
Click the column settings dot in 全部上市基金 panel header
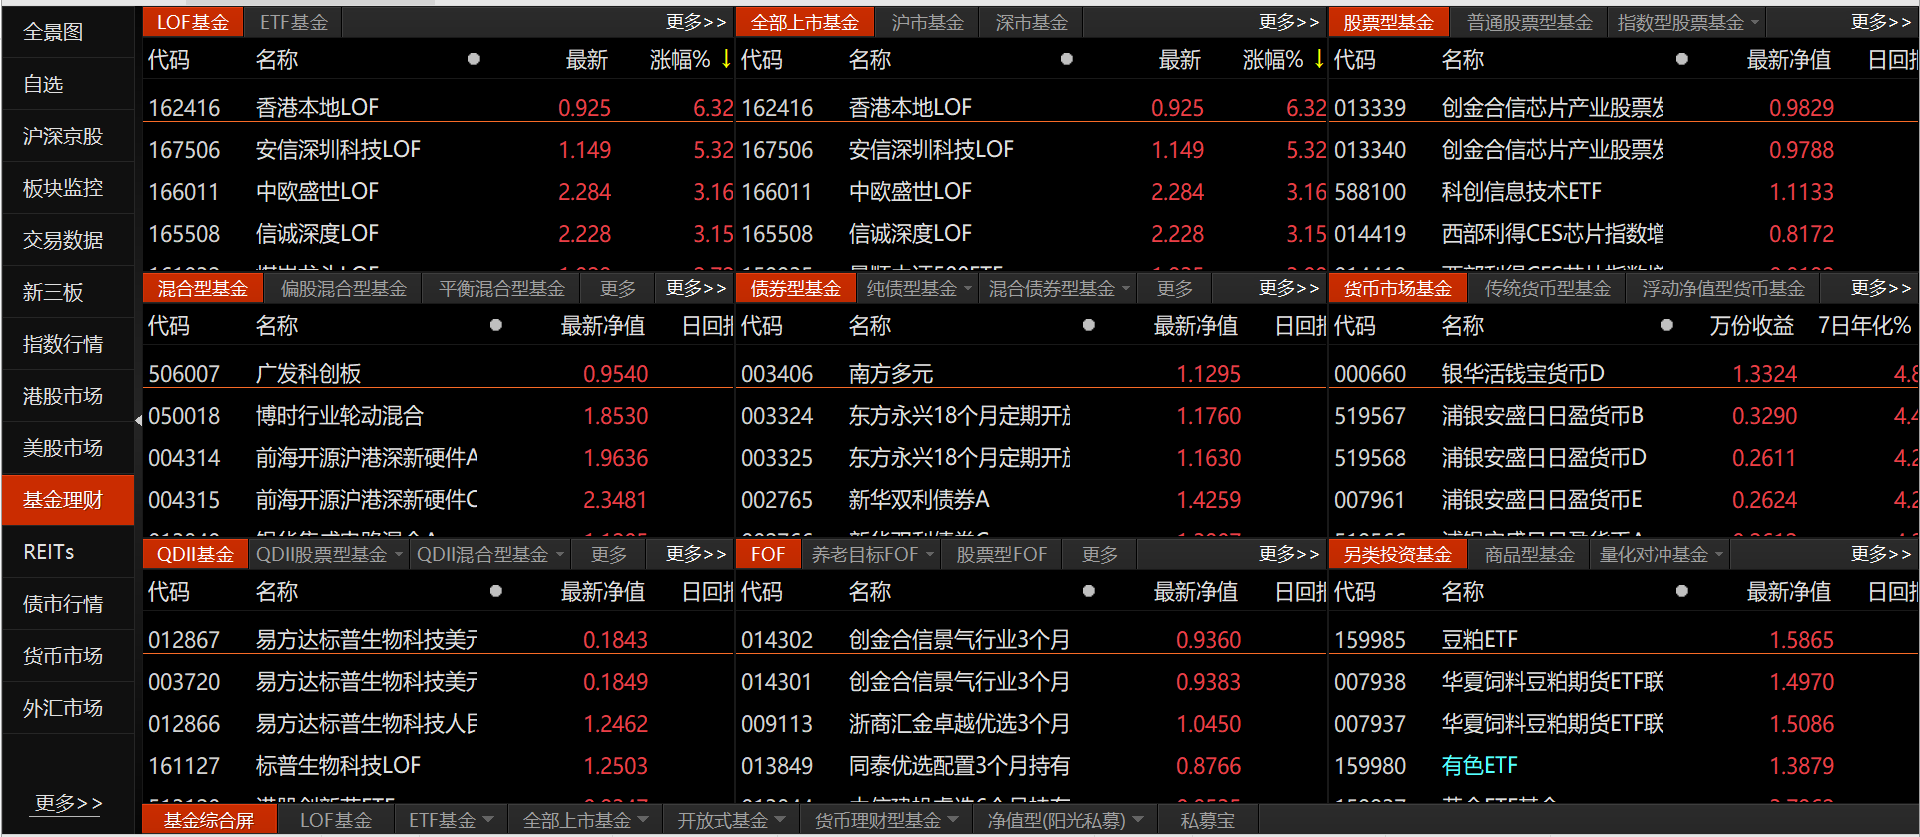(1067, 59)
